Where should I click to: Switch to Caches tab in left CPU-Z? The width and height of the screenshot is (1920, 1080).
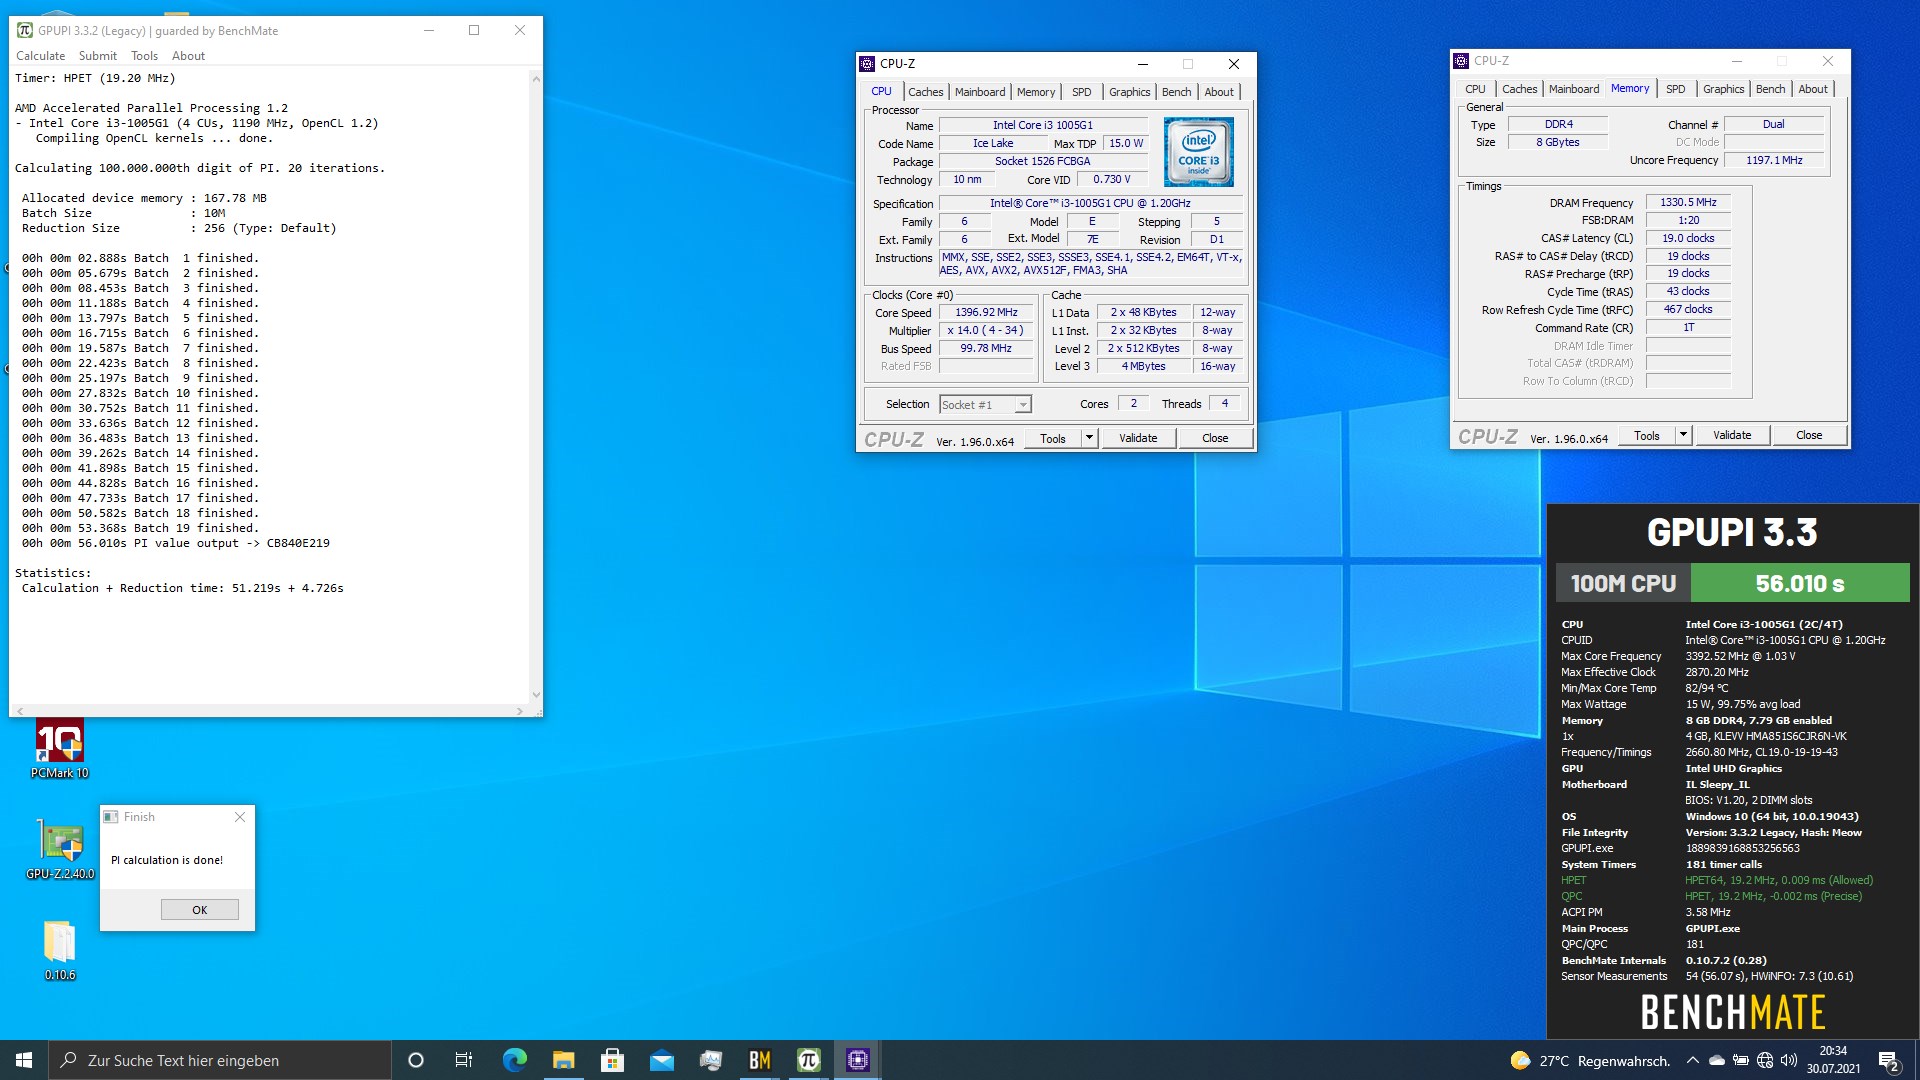click(925, 92)
